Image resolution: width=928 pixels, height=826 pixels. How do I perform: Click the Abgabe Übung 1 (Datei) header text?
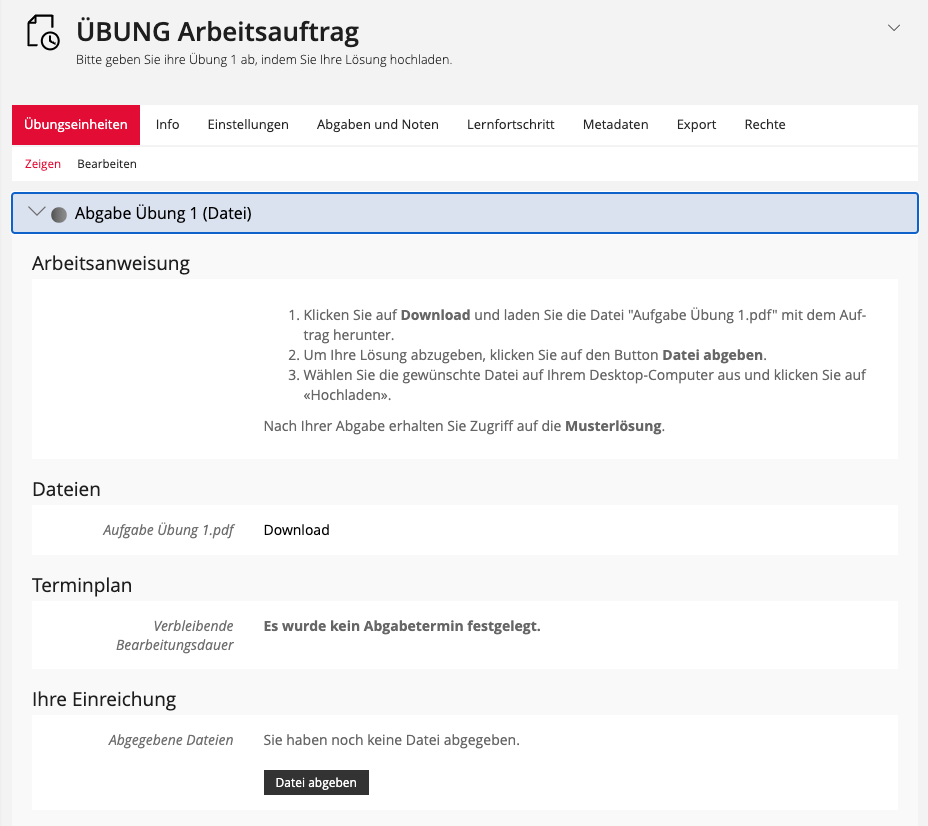coord(163,213)
